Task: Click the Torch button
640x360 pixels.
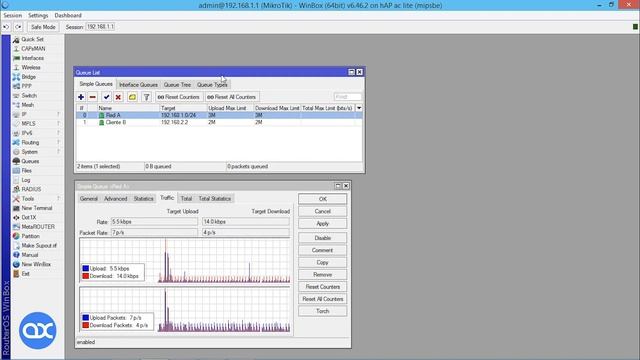Action: pos(322,311)
